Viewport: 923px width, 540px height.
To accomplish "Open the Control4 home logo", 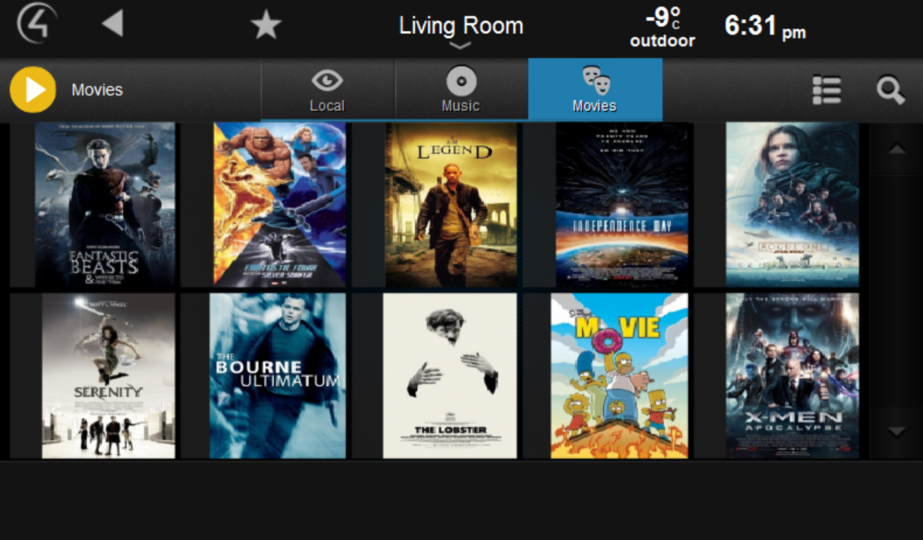I will (x=36, y=24).
